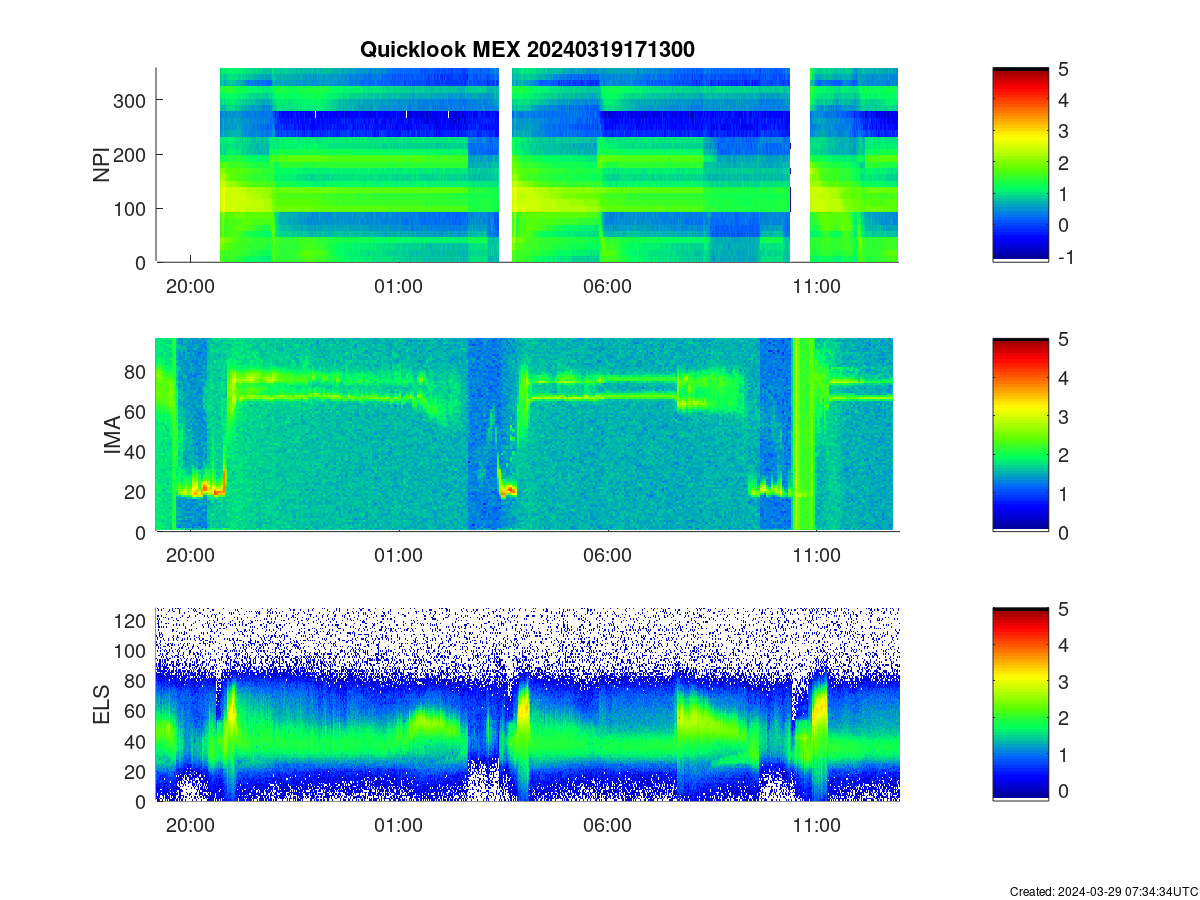Select the NPI y-axis label
The width and height of the screenshot is (1200, 900).
pos(101,165)
